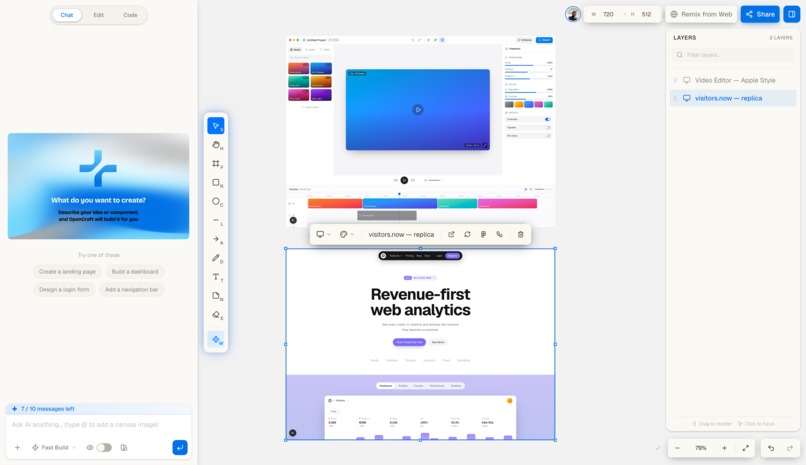The image size is (806, 465).
Task: Click the phone icon in frame toolbar
Action: 500,234
